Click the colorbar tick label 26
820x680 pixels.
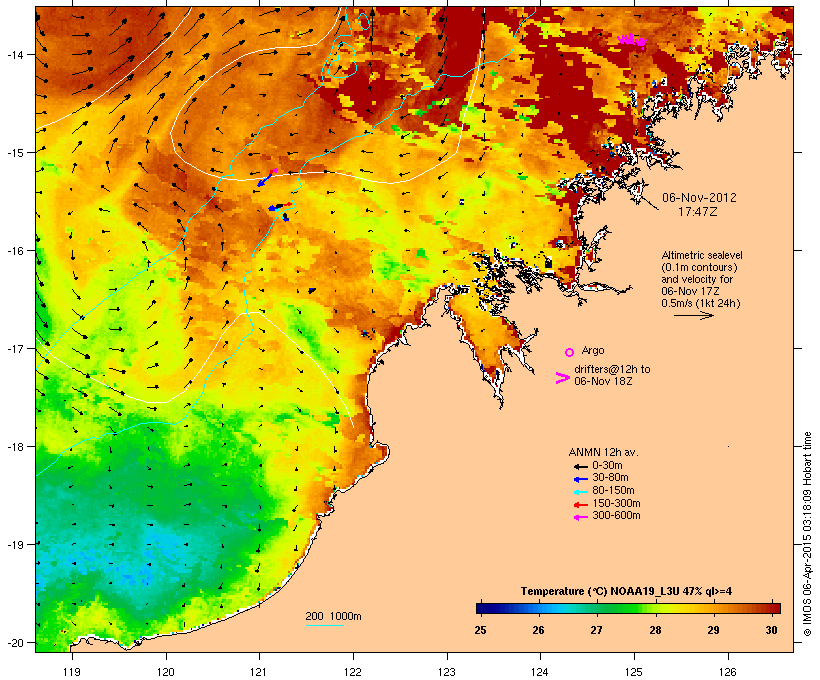(x=539, y=630)
